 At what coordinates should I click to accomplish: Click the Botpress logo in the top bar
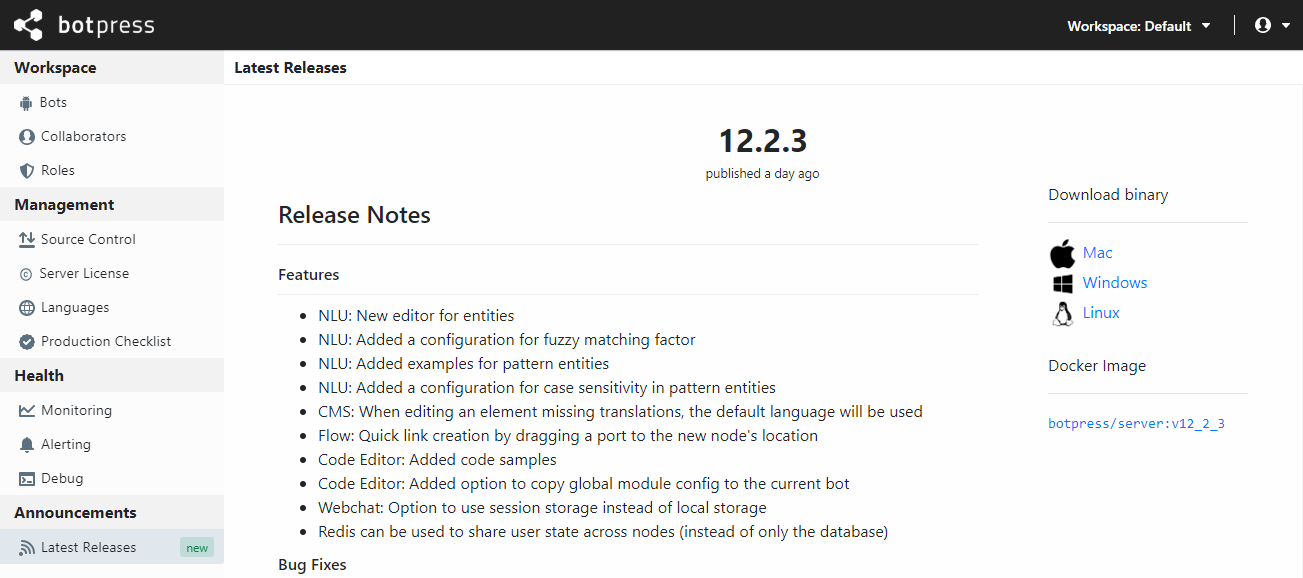(x=83, y=24)
